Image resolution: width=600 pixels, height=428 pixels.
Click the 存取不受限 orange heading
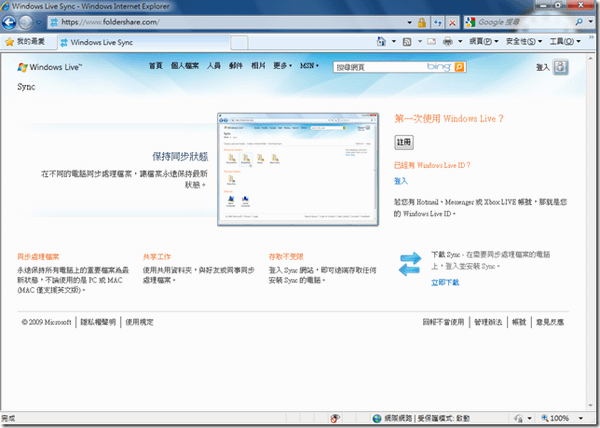pyautogui.click(x=286, y=257)
